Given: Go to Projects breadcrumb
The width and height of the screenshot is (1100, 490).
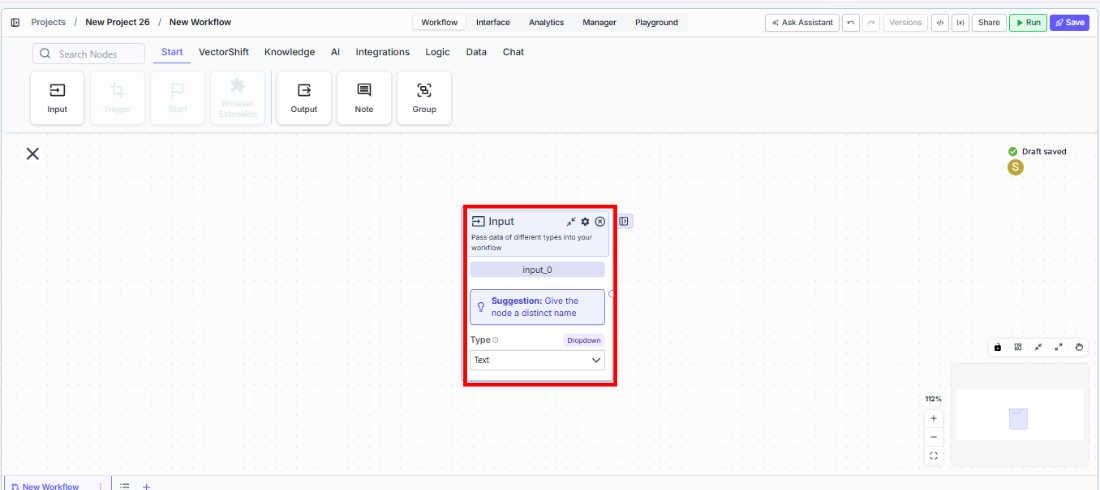Looking at the screenshot, I should [48, 22].
